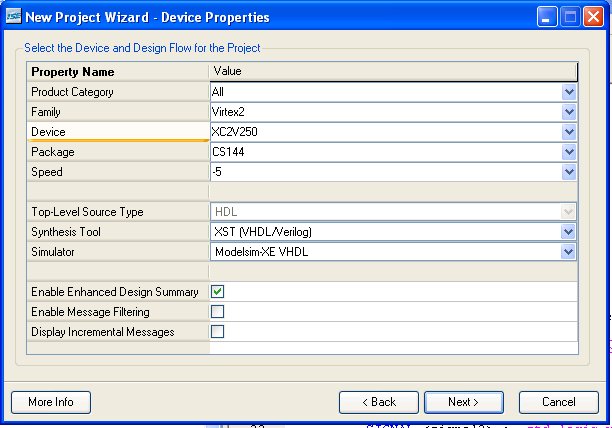Image resolution: width=612 pixels, height=428 pixels.
Task: Select the Simulator label cell
Action: click(118, 252)
